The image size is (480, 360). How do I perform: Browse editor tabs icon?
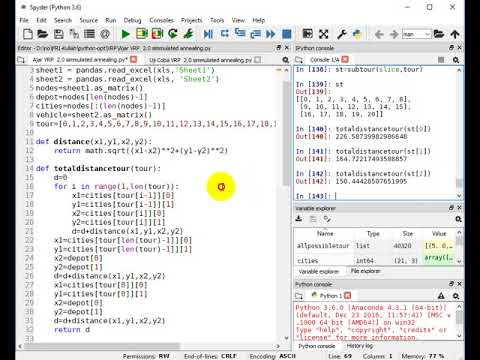(21, 60)
